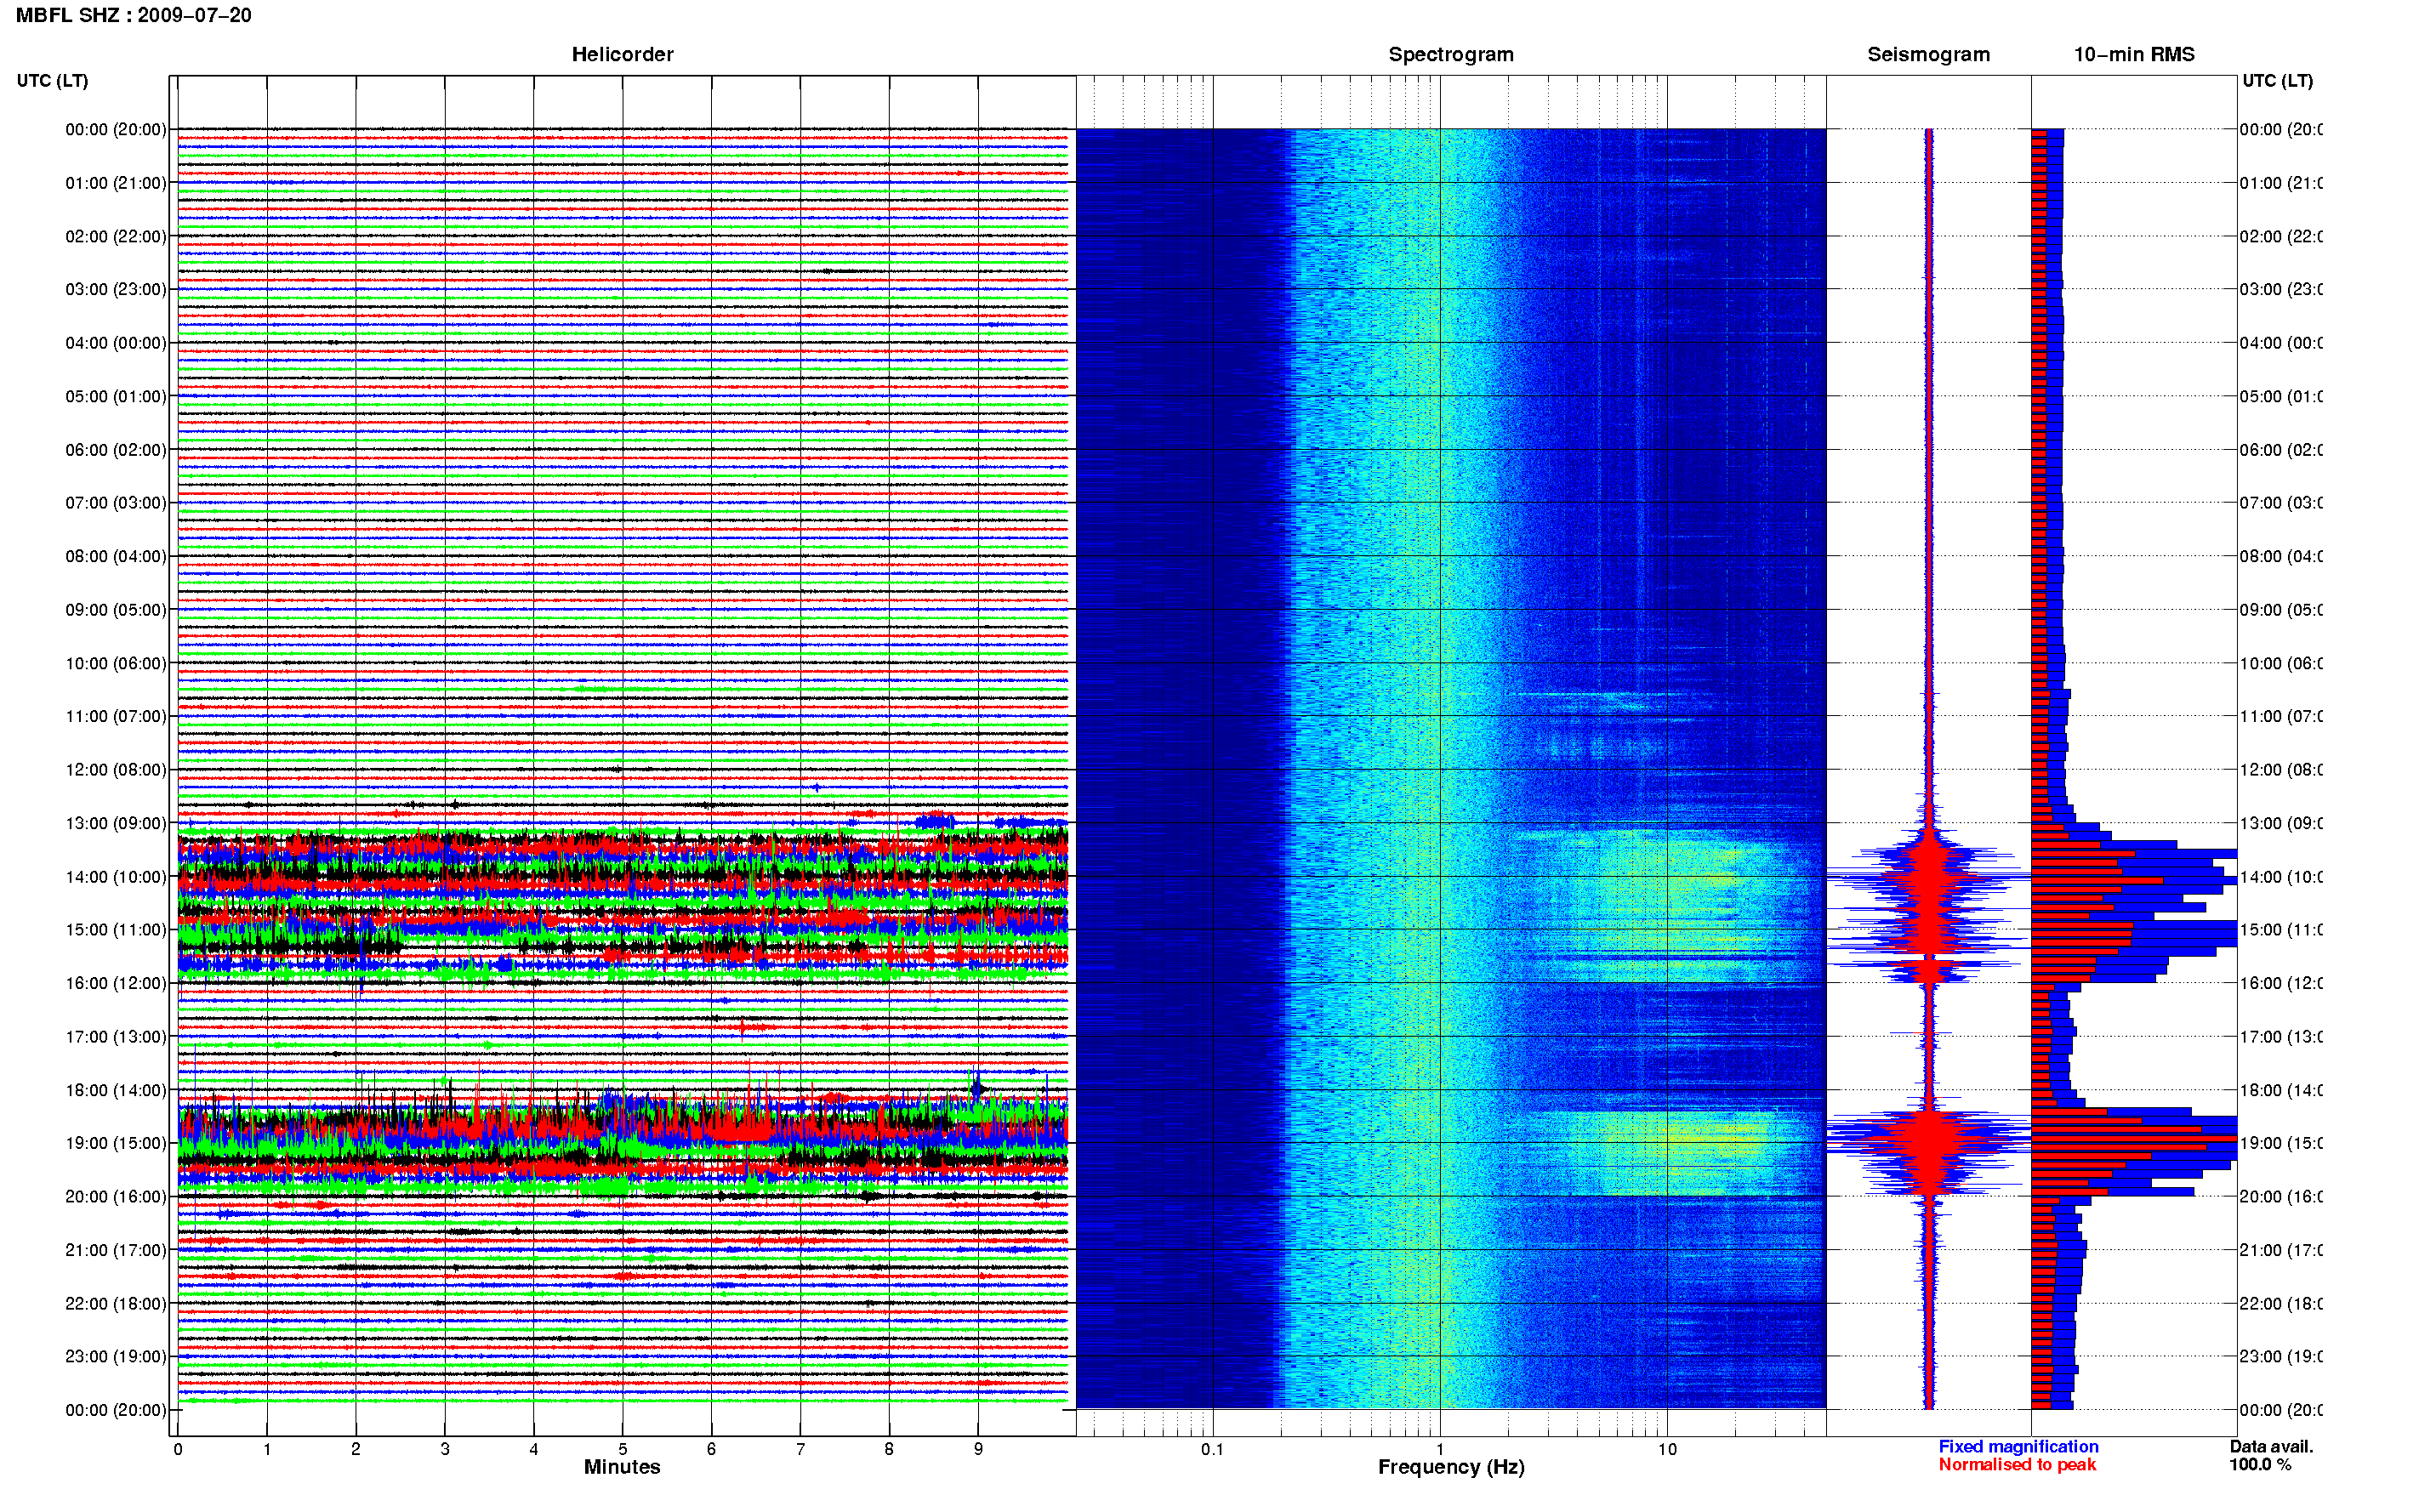
Task: Click the '8' tick on Minutes axis
Action: pyautogui.click(x=889, y=1449)
